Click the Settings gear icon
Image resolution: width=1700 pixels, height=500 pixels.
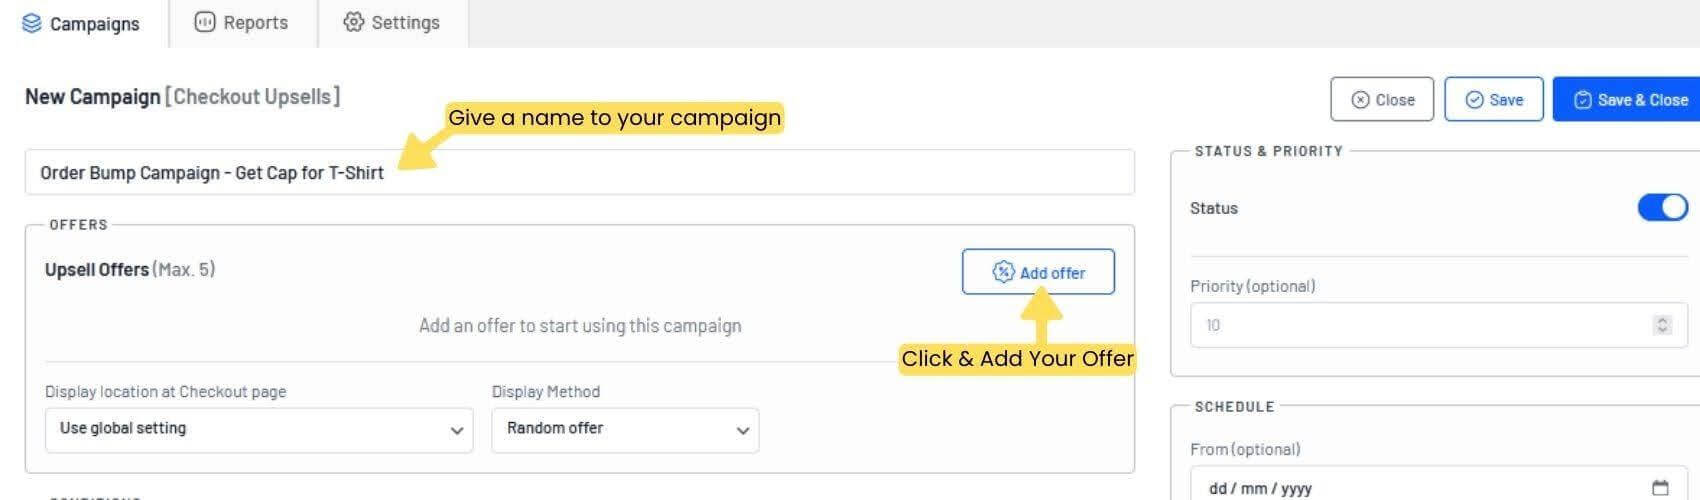point(353,22)
